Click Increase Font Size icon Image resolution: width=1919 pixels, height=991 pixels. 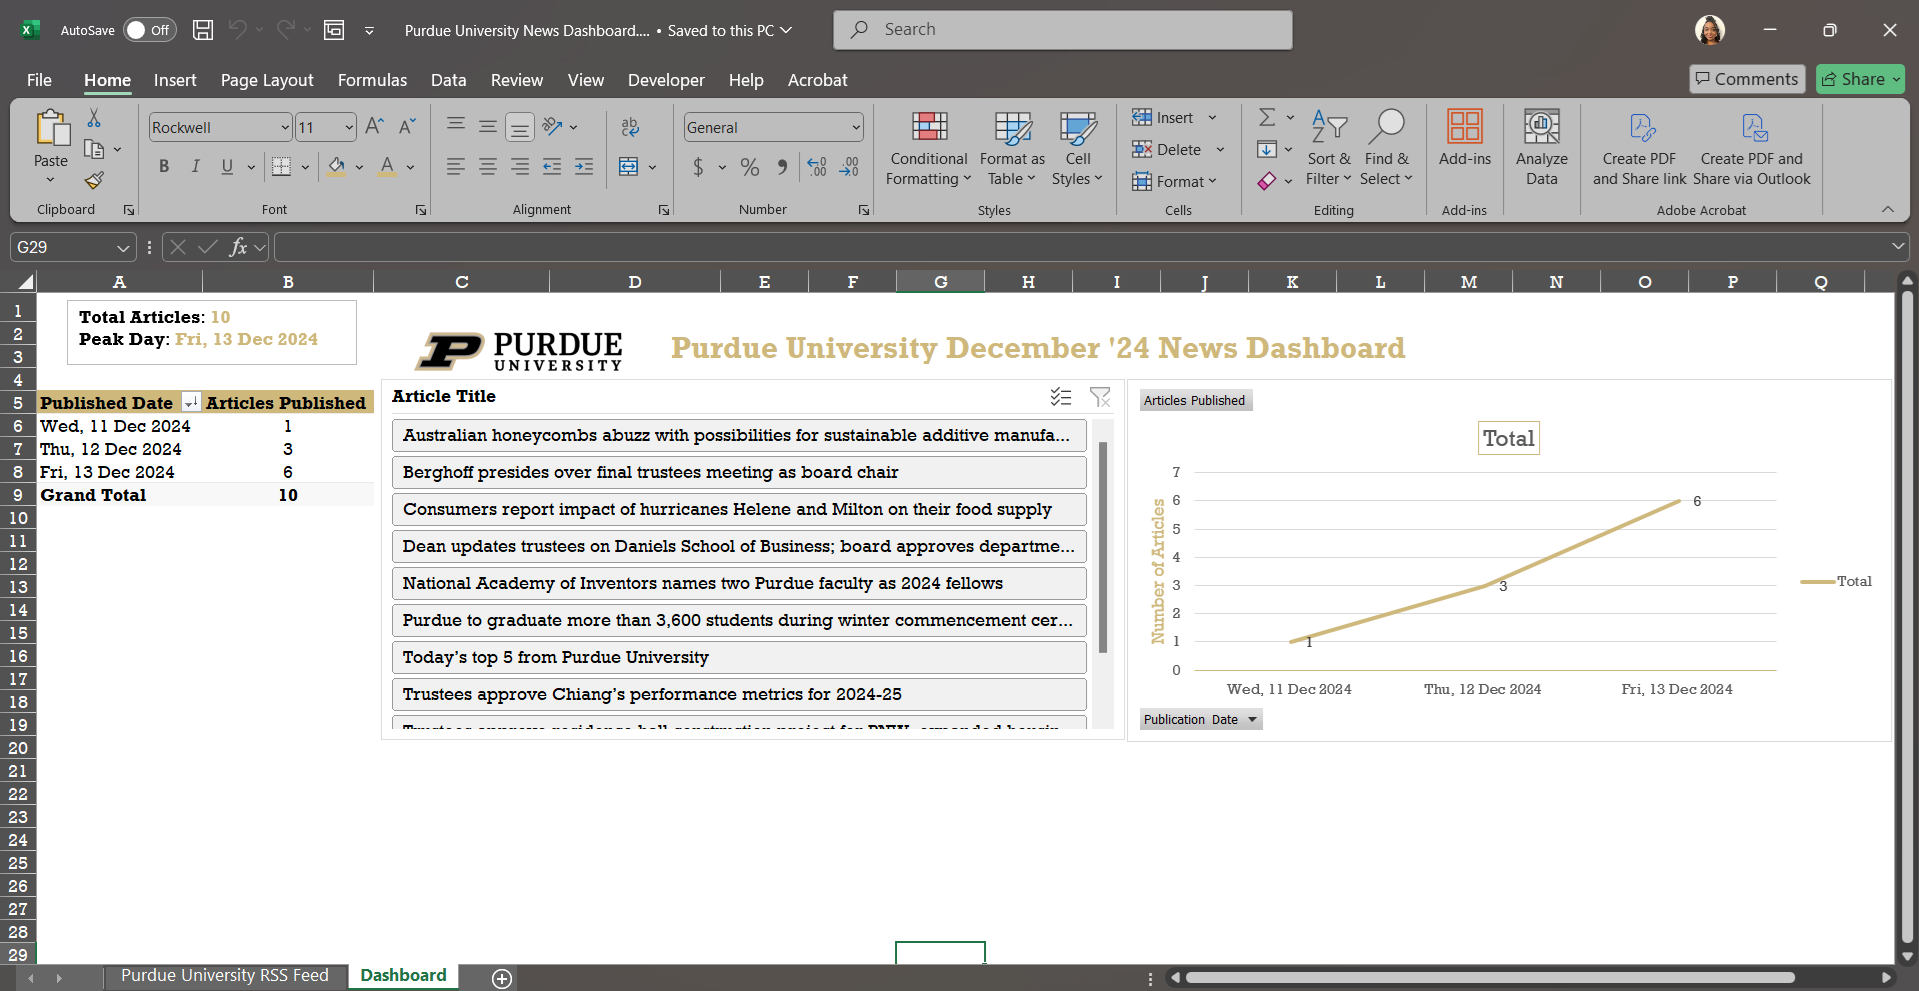(x=375, y=127)
